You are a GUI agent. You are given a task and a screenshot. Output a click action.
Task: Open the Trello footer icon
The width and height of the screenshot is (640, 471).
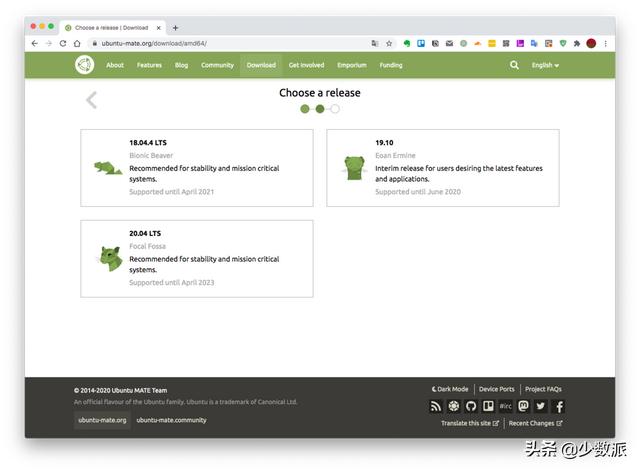tap(488, 406)
